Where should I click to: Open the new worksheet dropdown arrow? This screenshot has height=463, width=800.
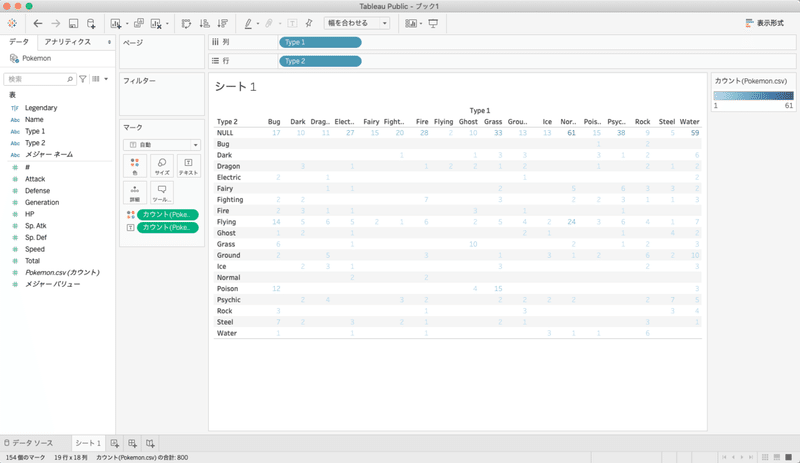[x=127, y=24]
